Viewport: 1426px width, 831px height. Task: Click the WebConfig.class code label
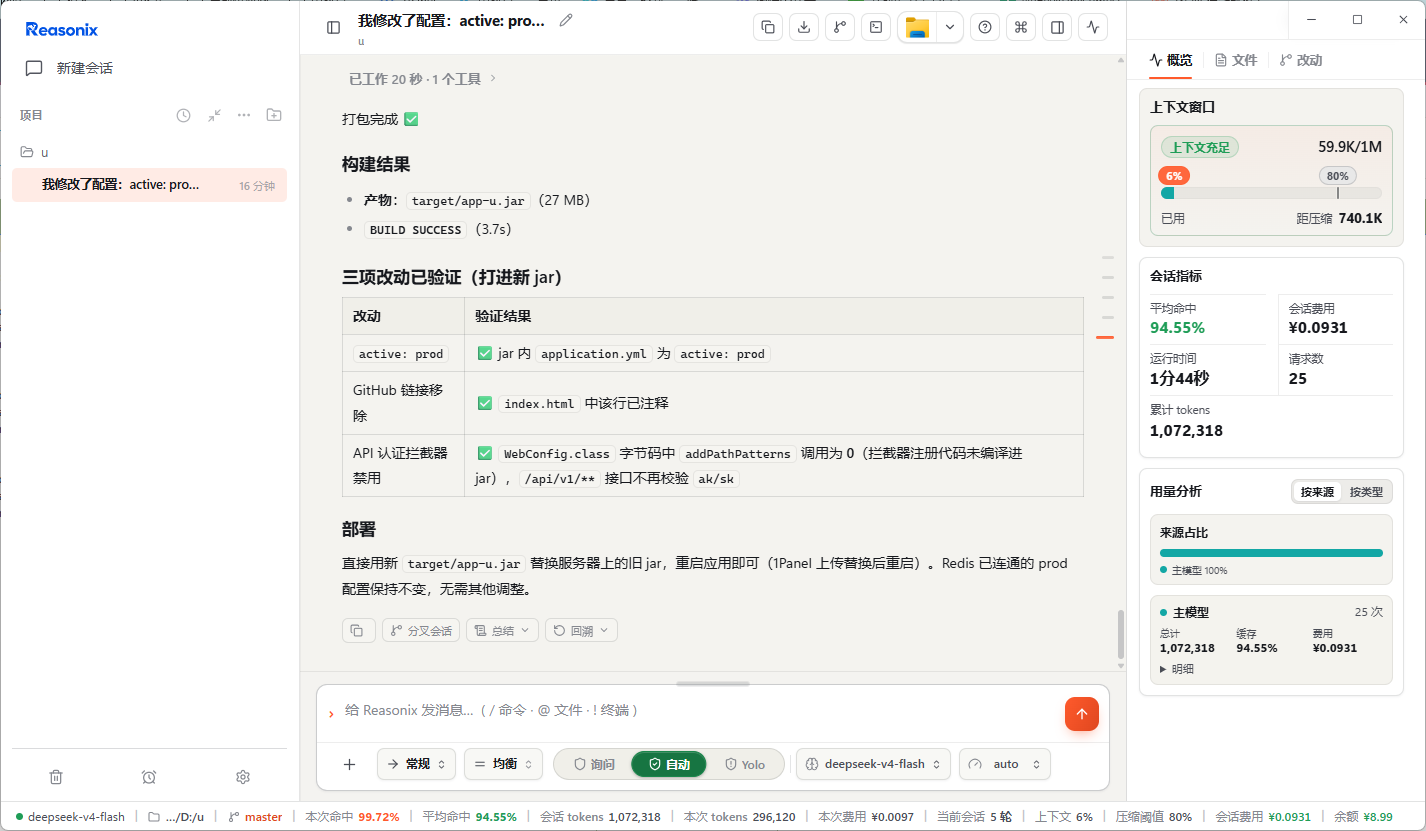557,454
